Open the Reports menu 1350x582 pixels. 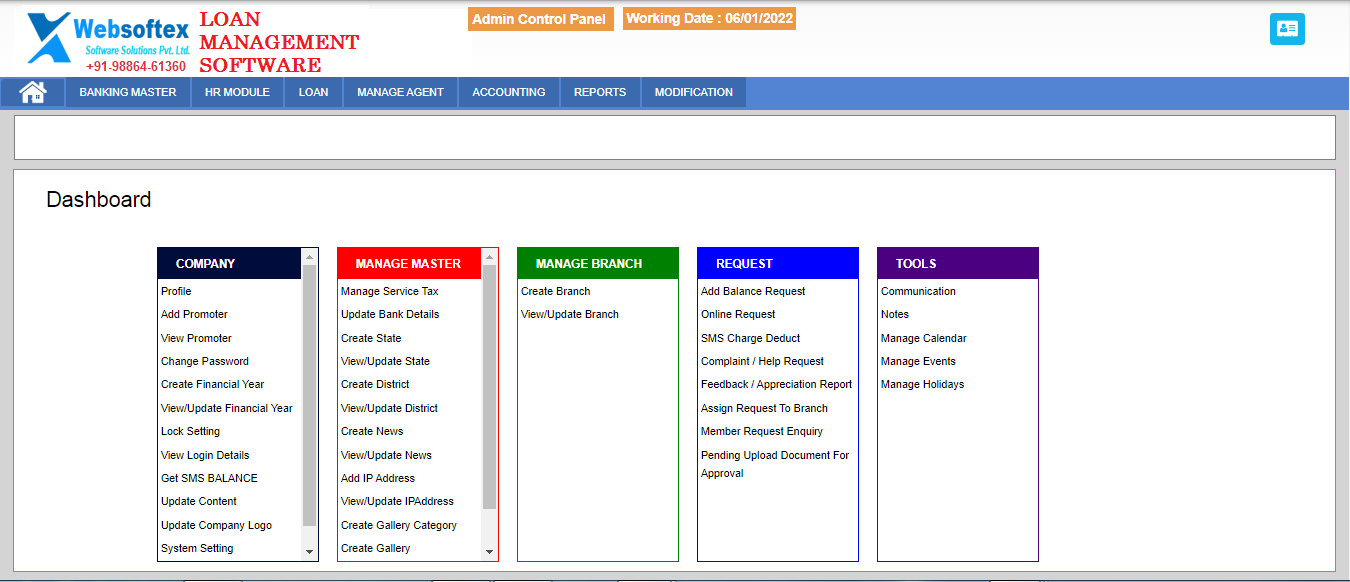[x=600, y=92]
